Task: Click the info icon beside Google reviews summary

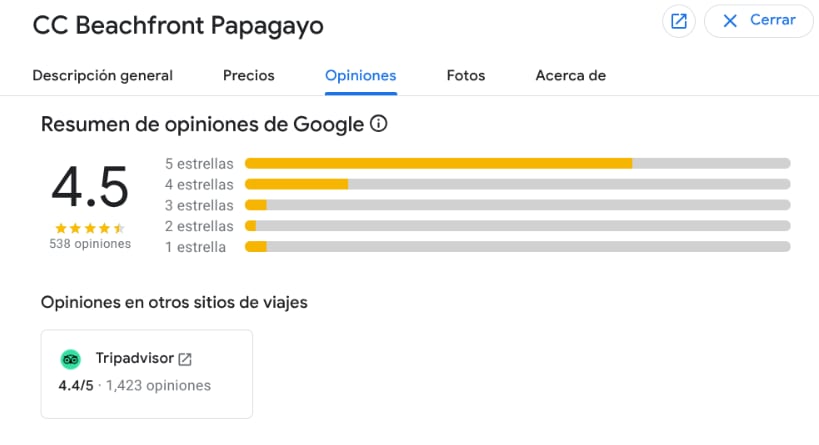Action: 378,124
